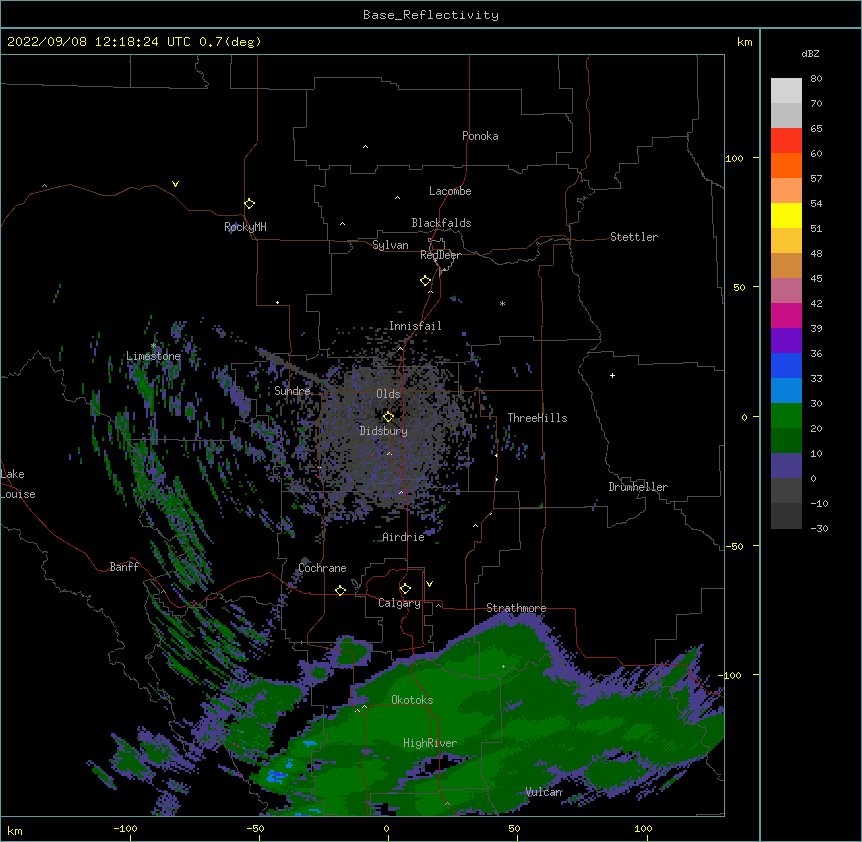Select the Drumheller label

pos(638,487)
